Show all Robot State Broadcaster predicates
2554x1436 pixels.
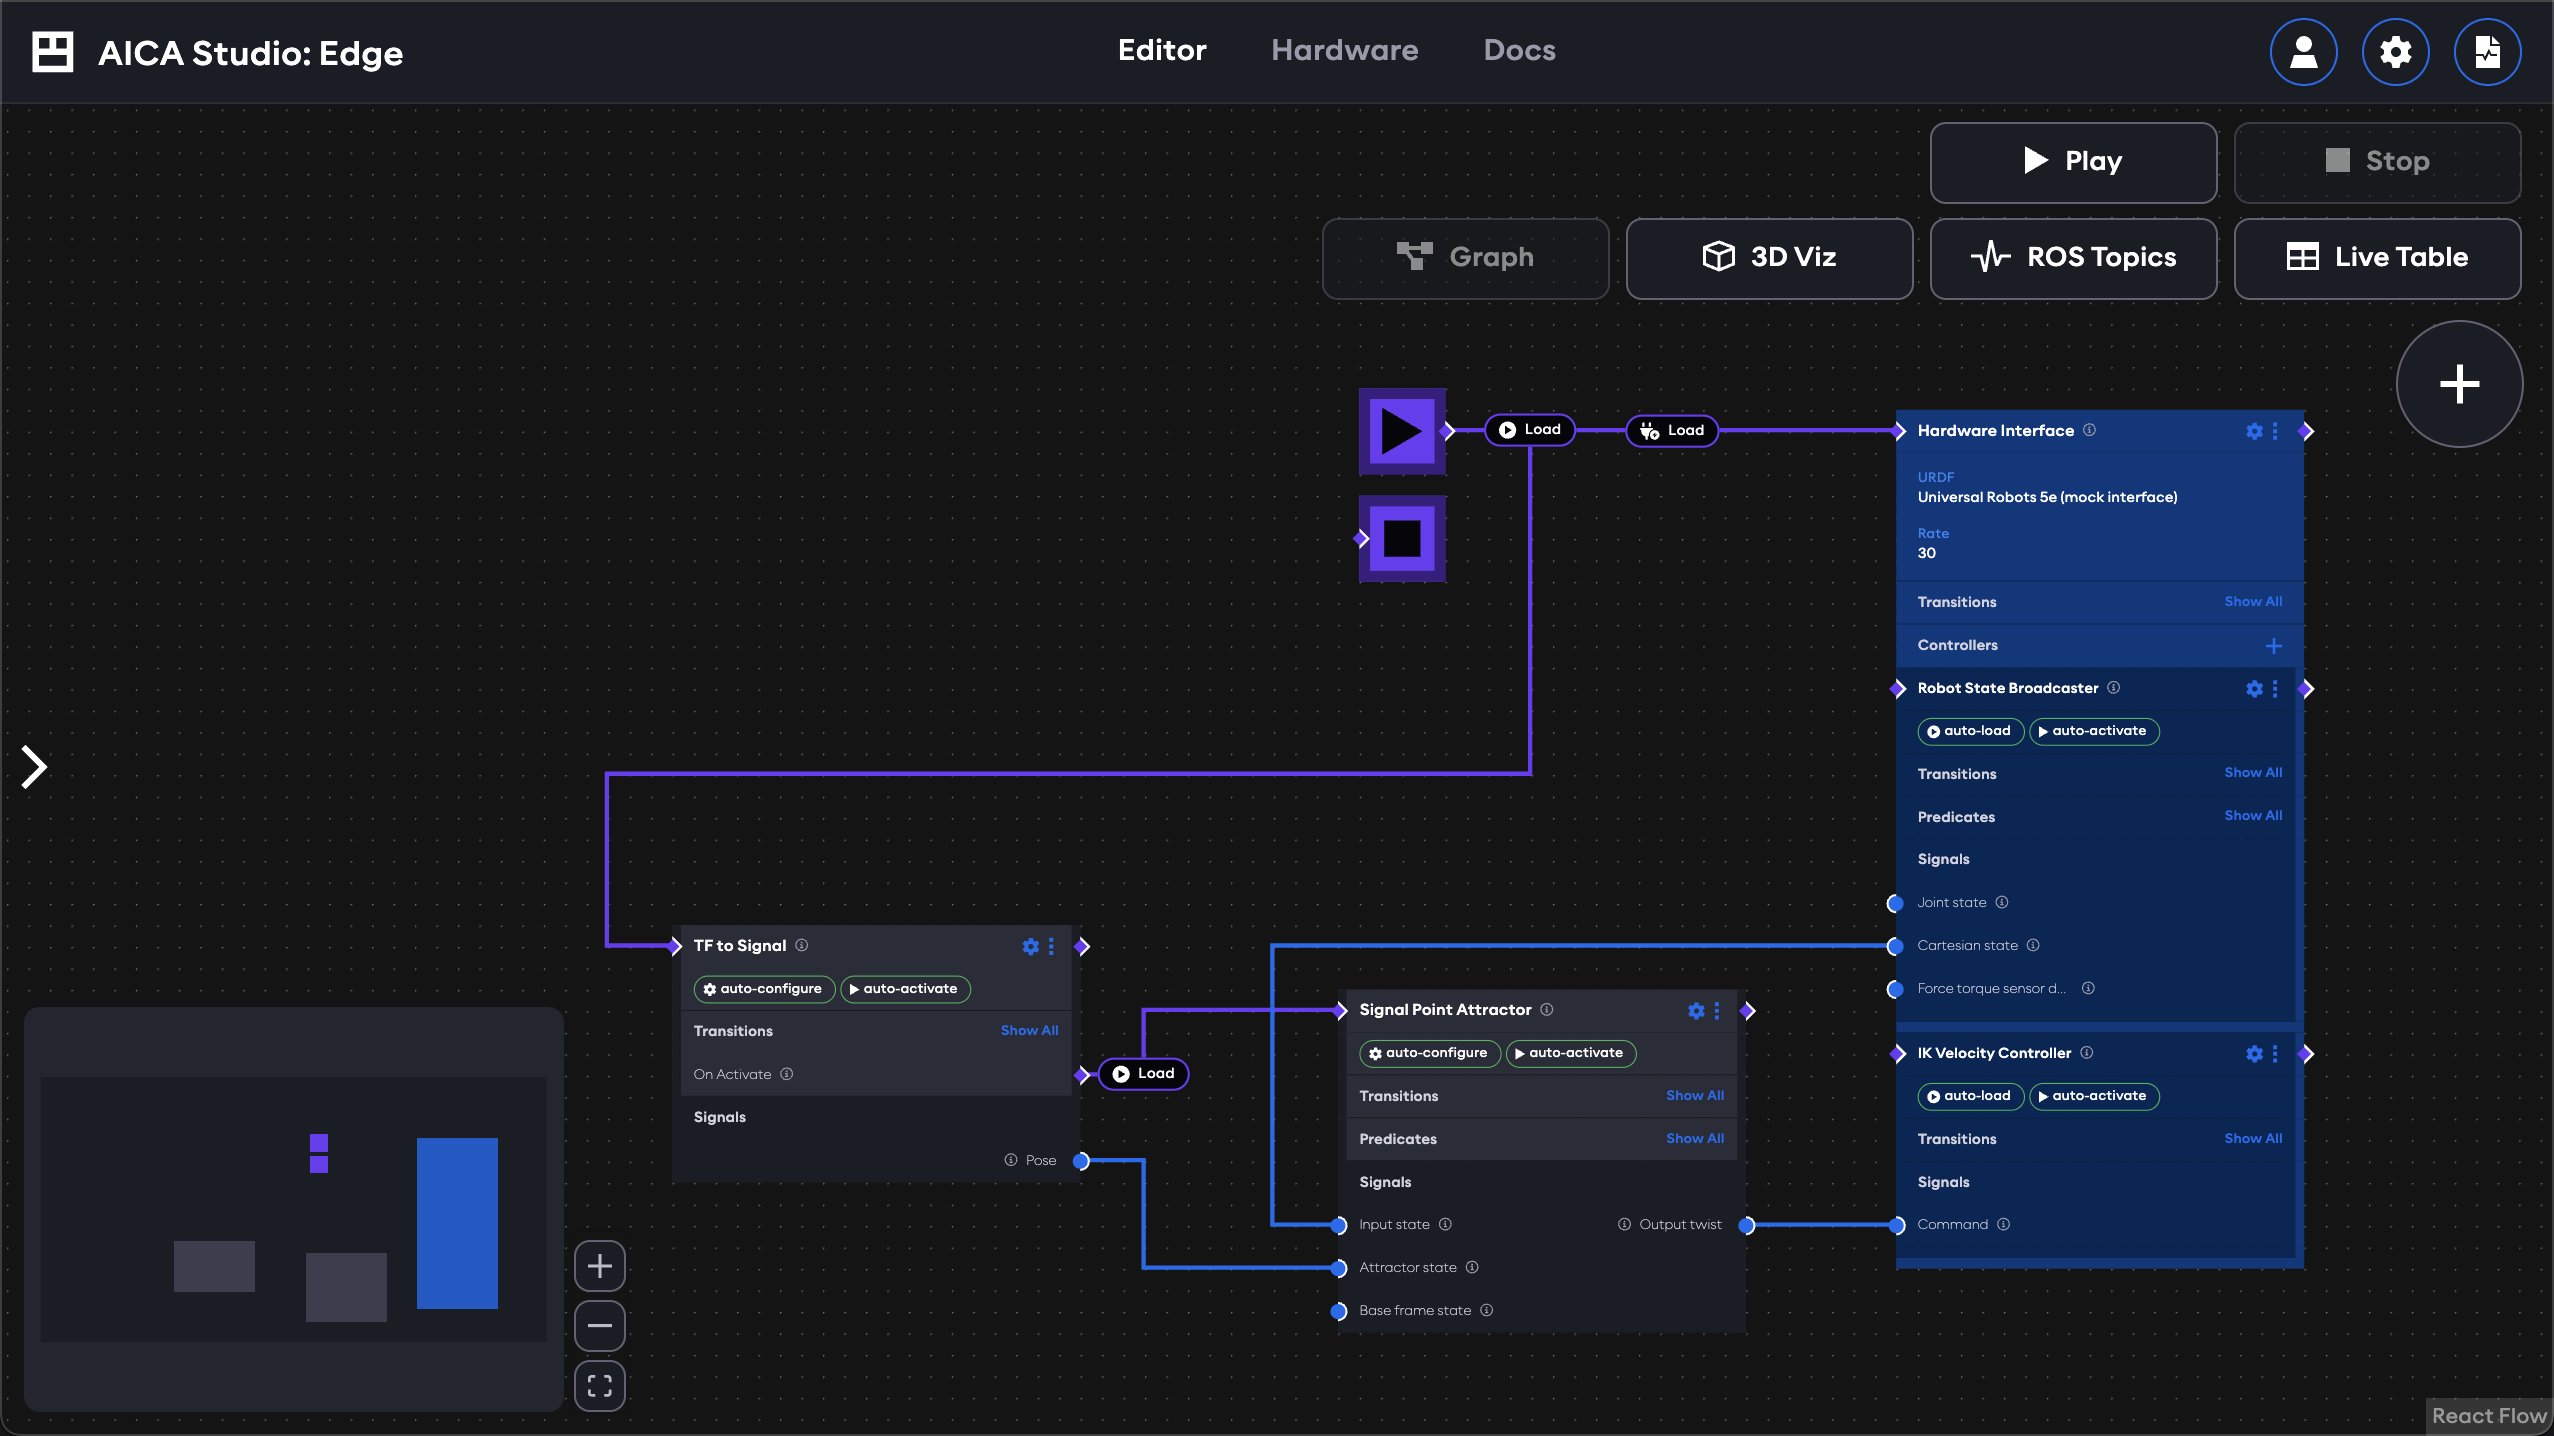tap(2253, 815)
